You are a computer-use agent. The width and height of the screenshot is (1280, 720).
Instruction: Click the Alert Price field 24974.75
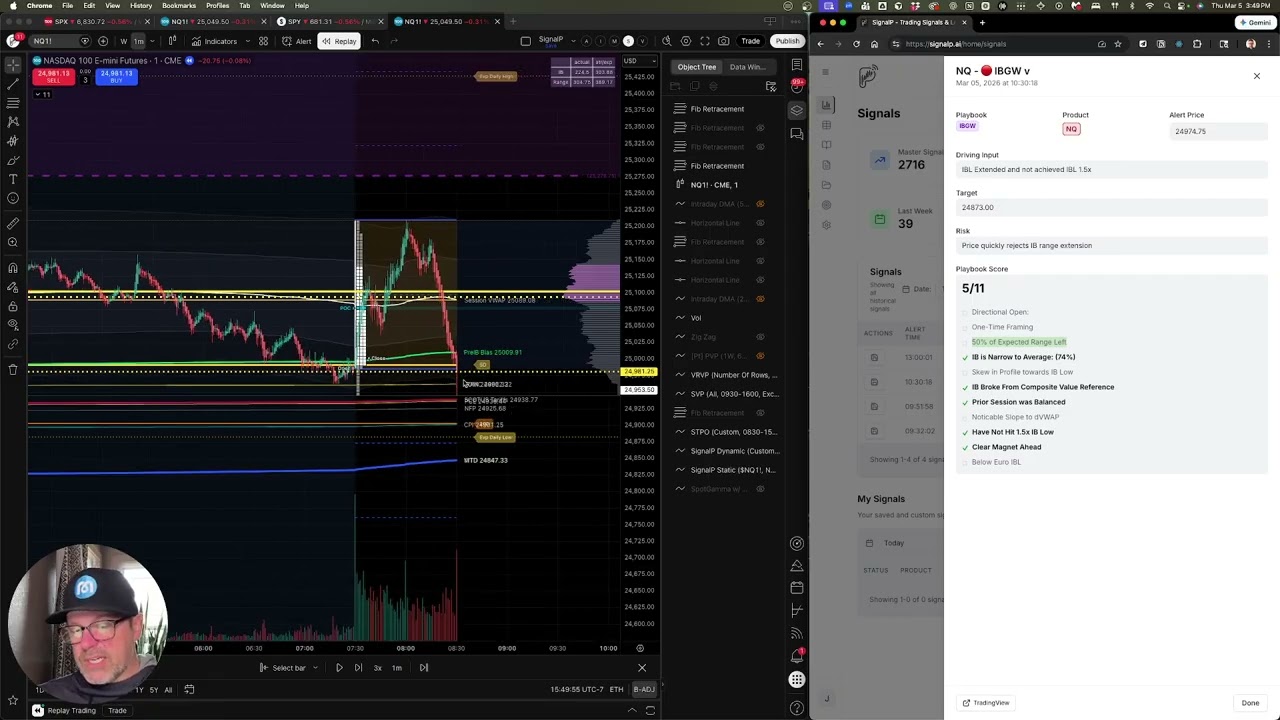coord(1218,131)
